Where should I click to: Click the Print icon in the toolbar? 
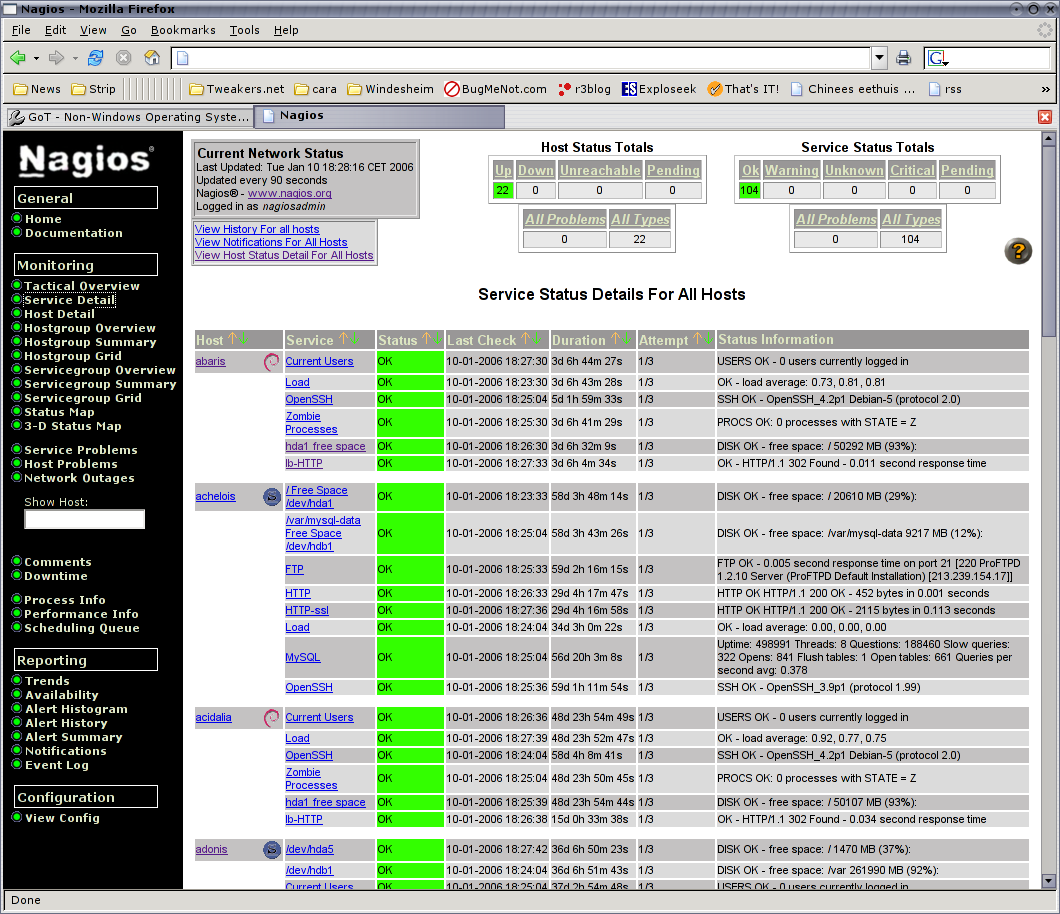(x=903, y=58)
